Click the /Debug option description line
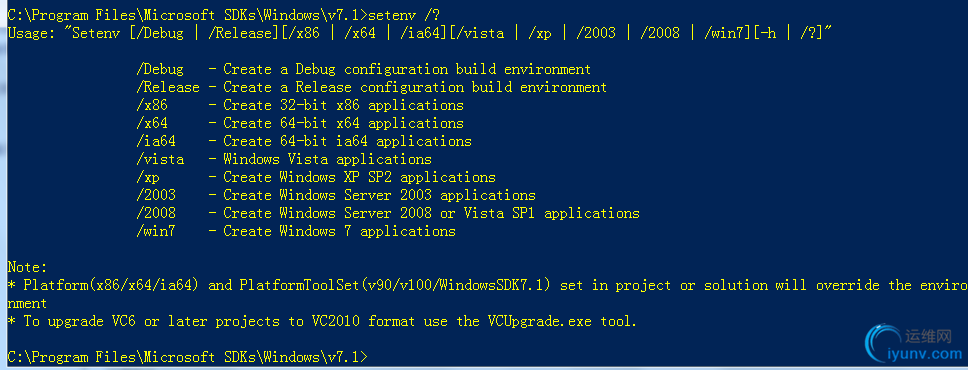 coord(363,69)
